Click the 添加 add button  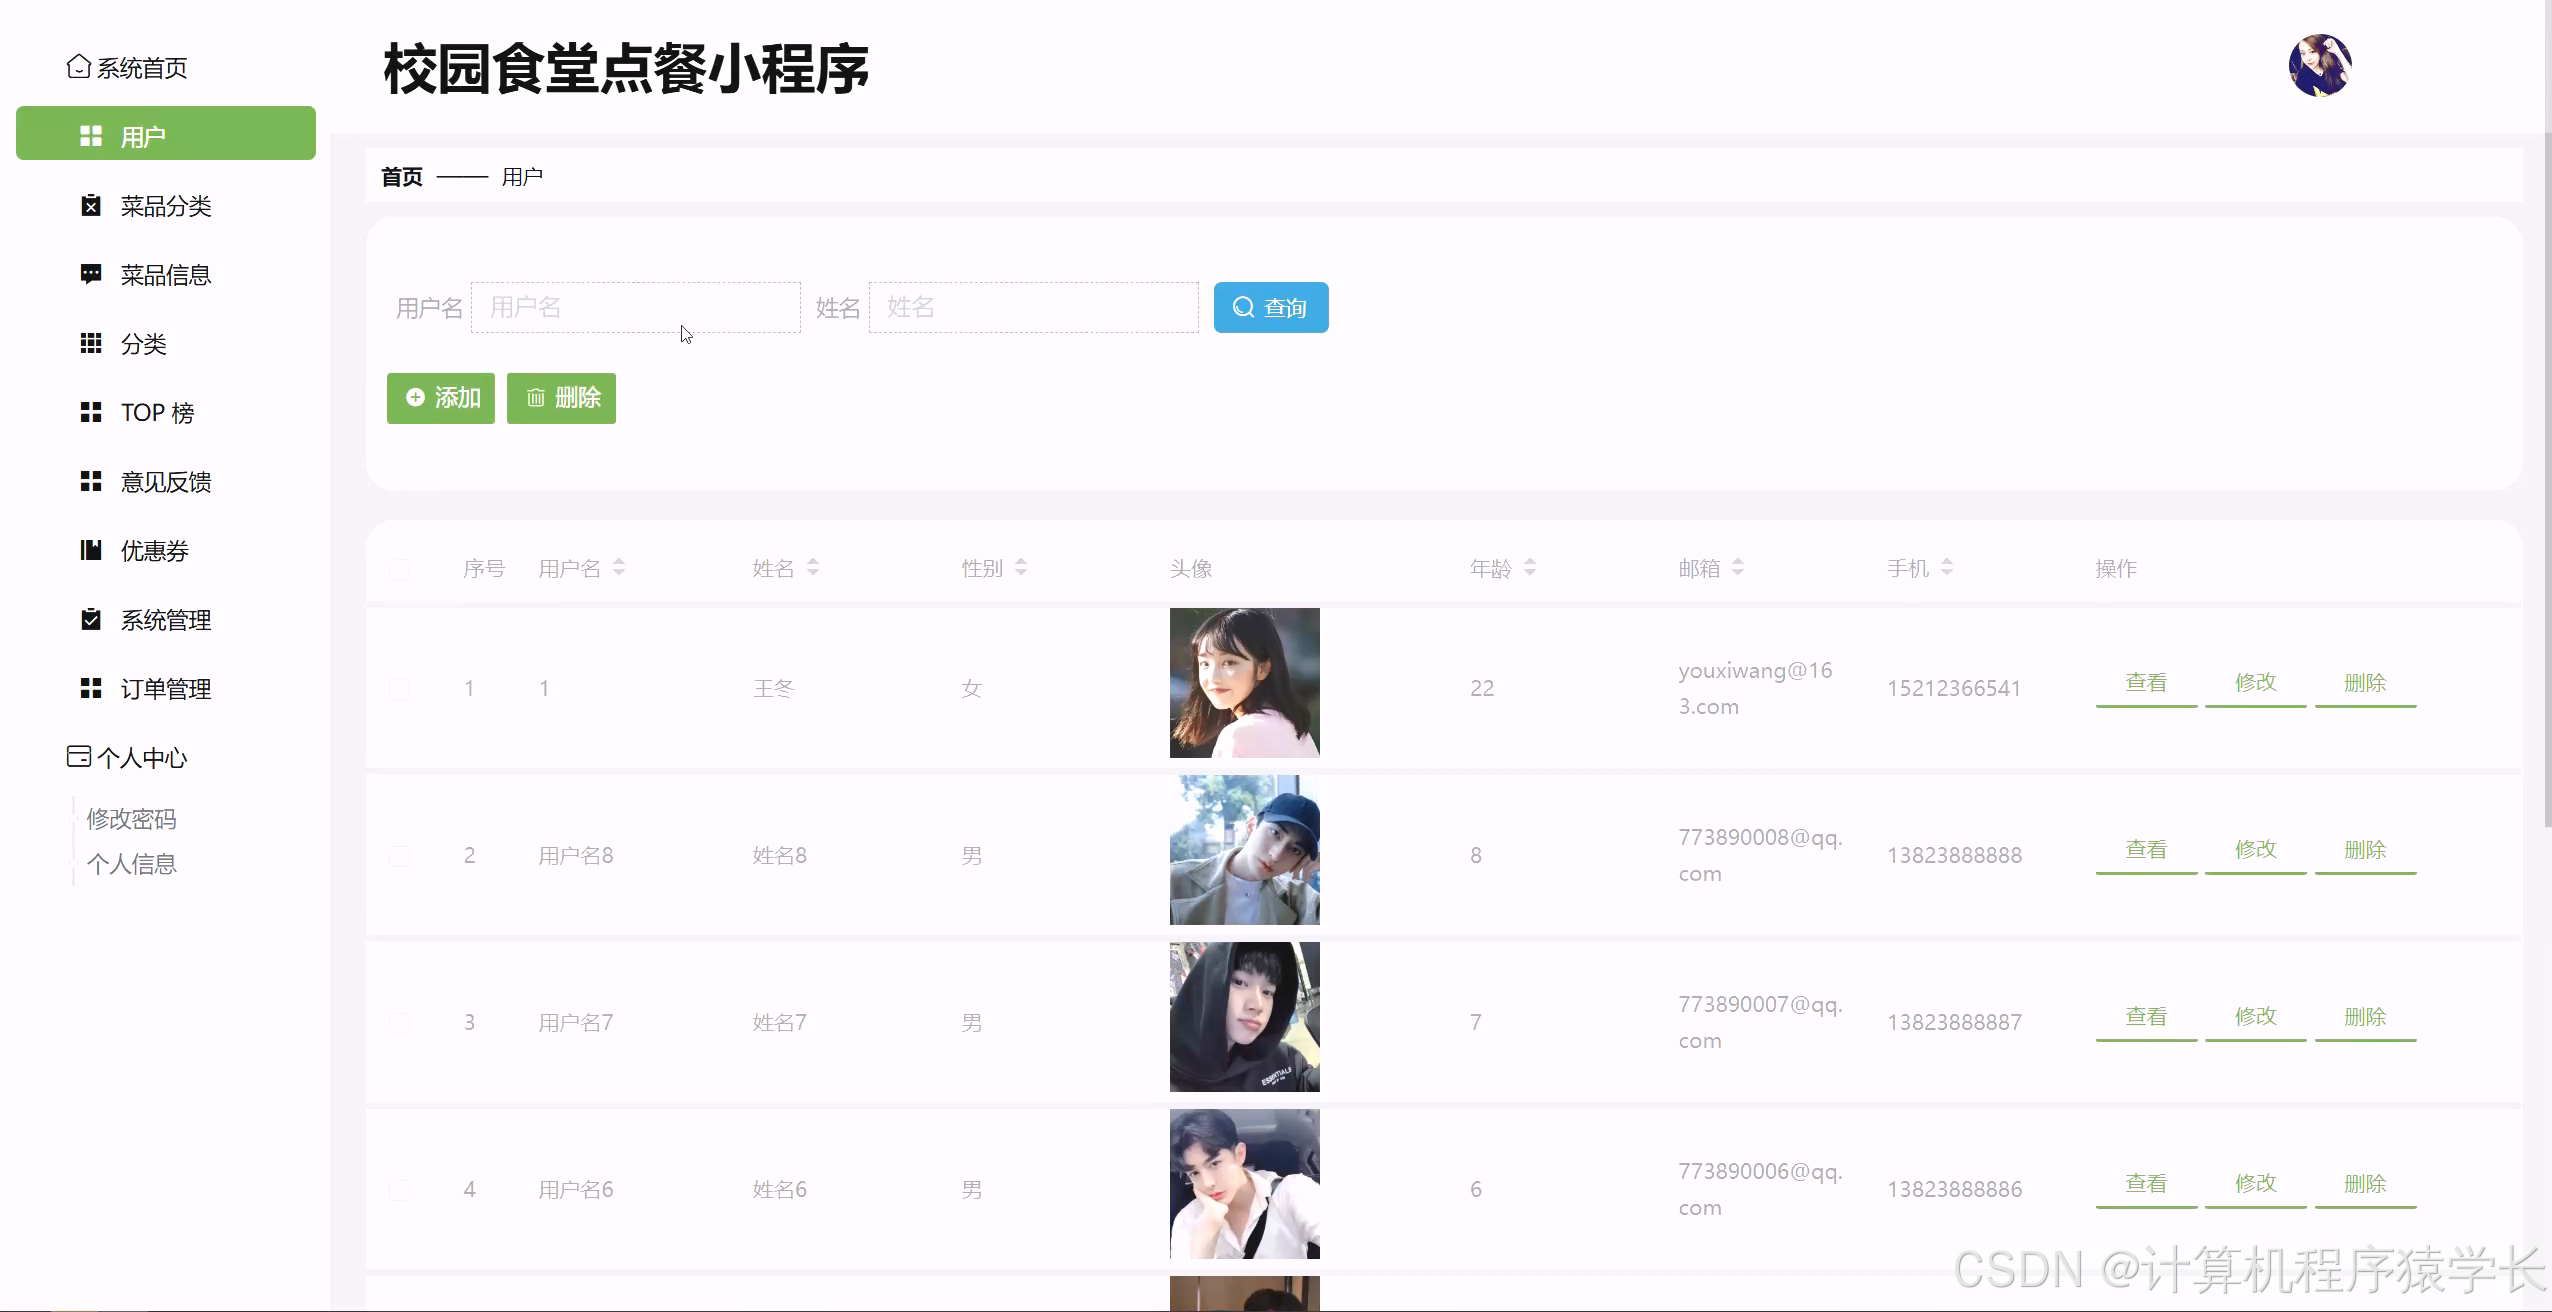[x=440, y=397]
